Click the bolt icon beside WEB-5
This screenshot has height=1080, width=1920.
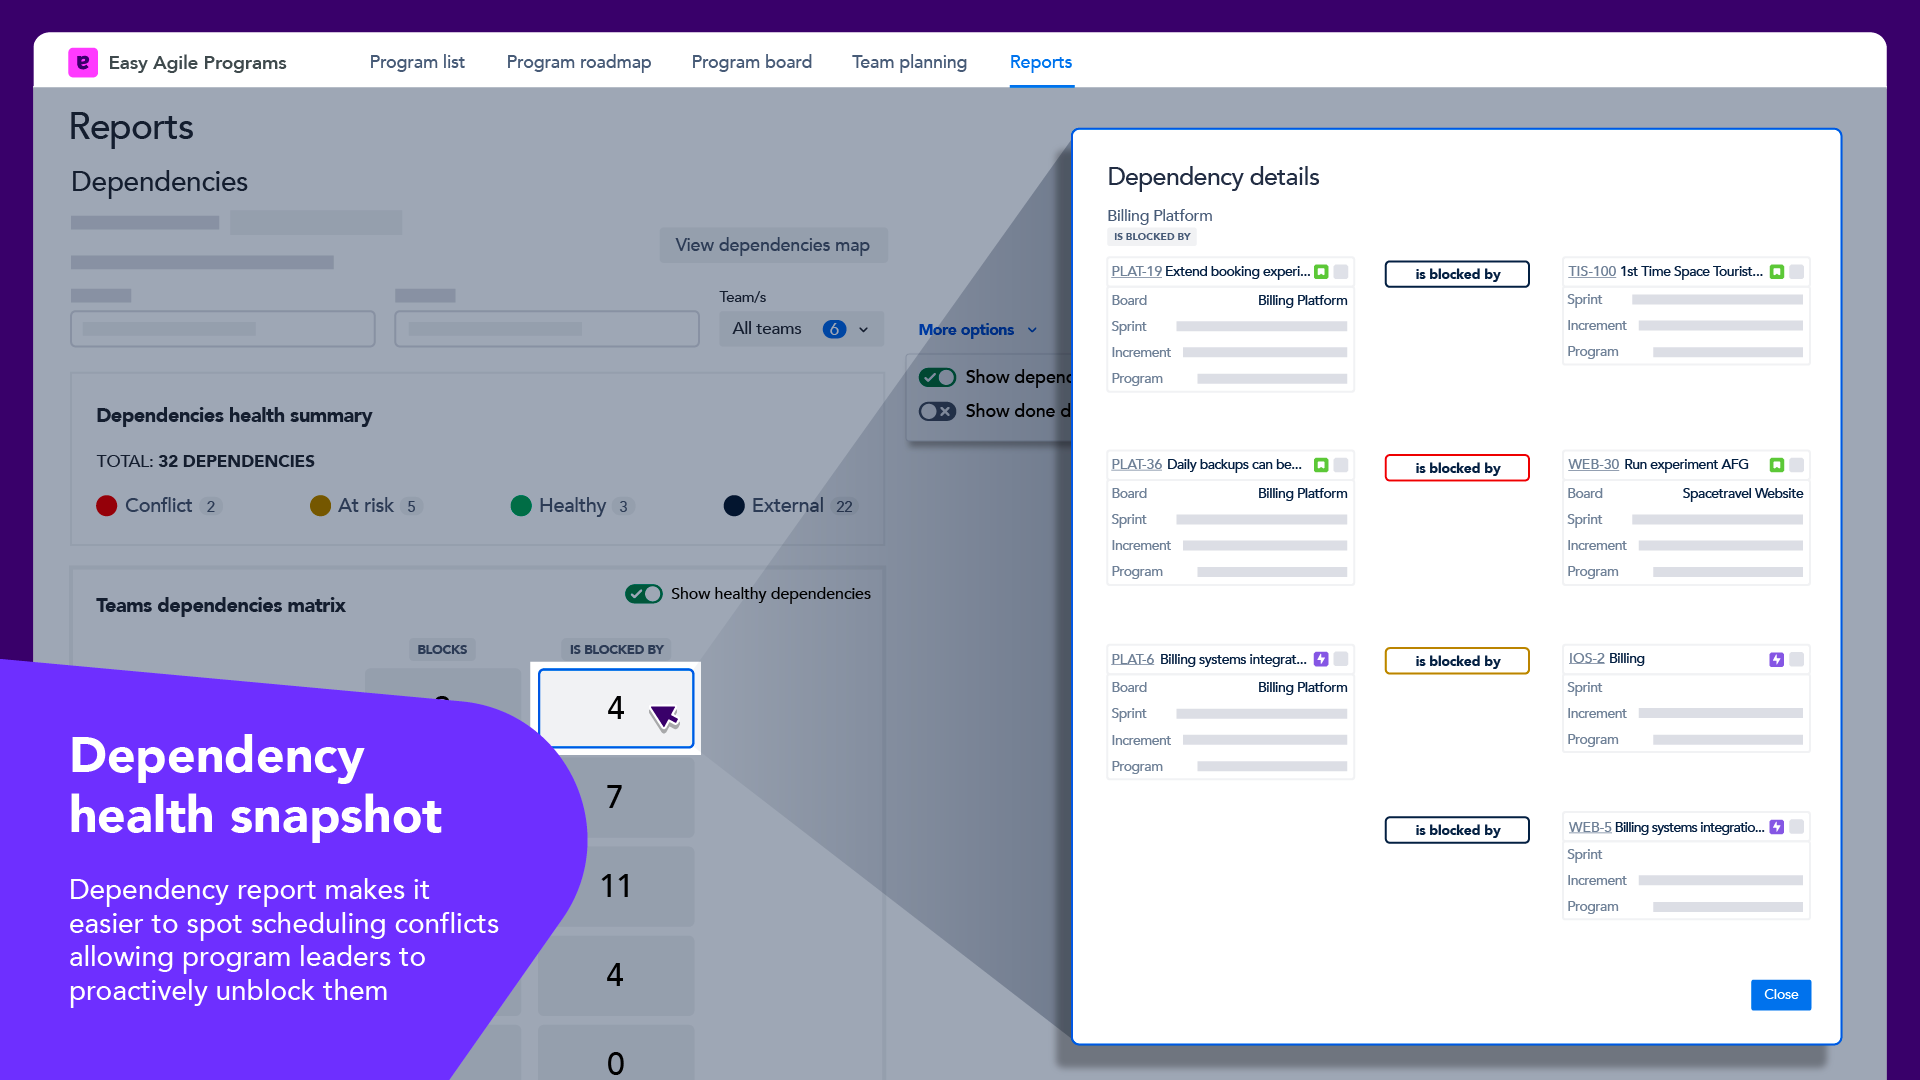[x=1776, y=827]
